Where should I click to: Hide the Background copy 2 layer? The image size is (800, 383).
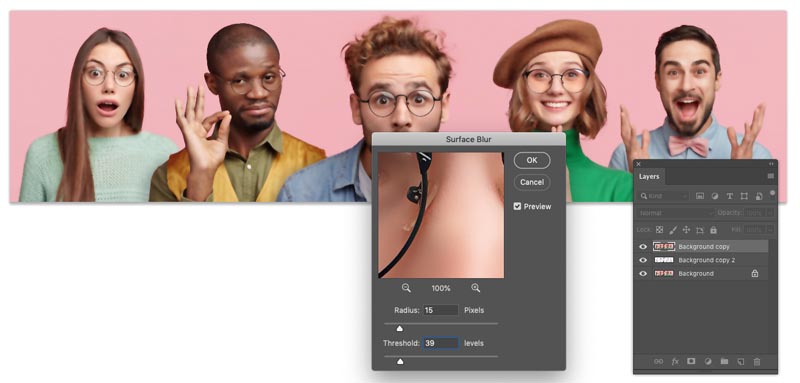(643, 260)
